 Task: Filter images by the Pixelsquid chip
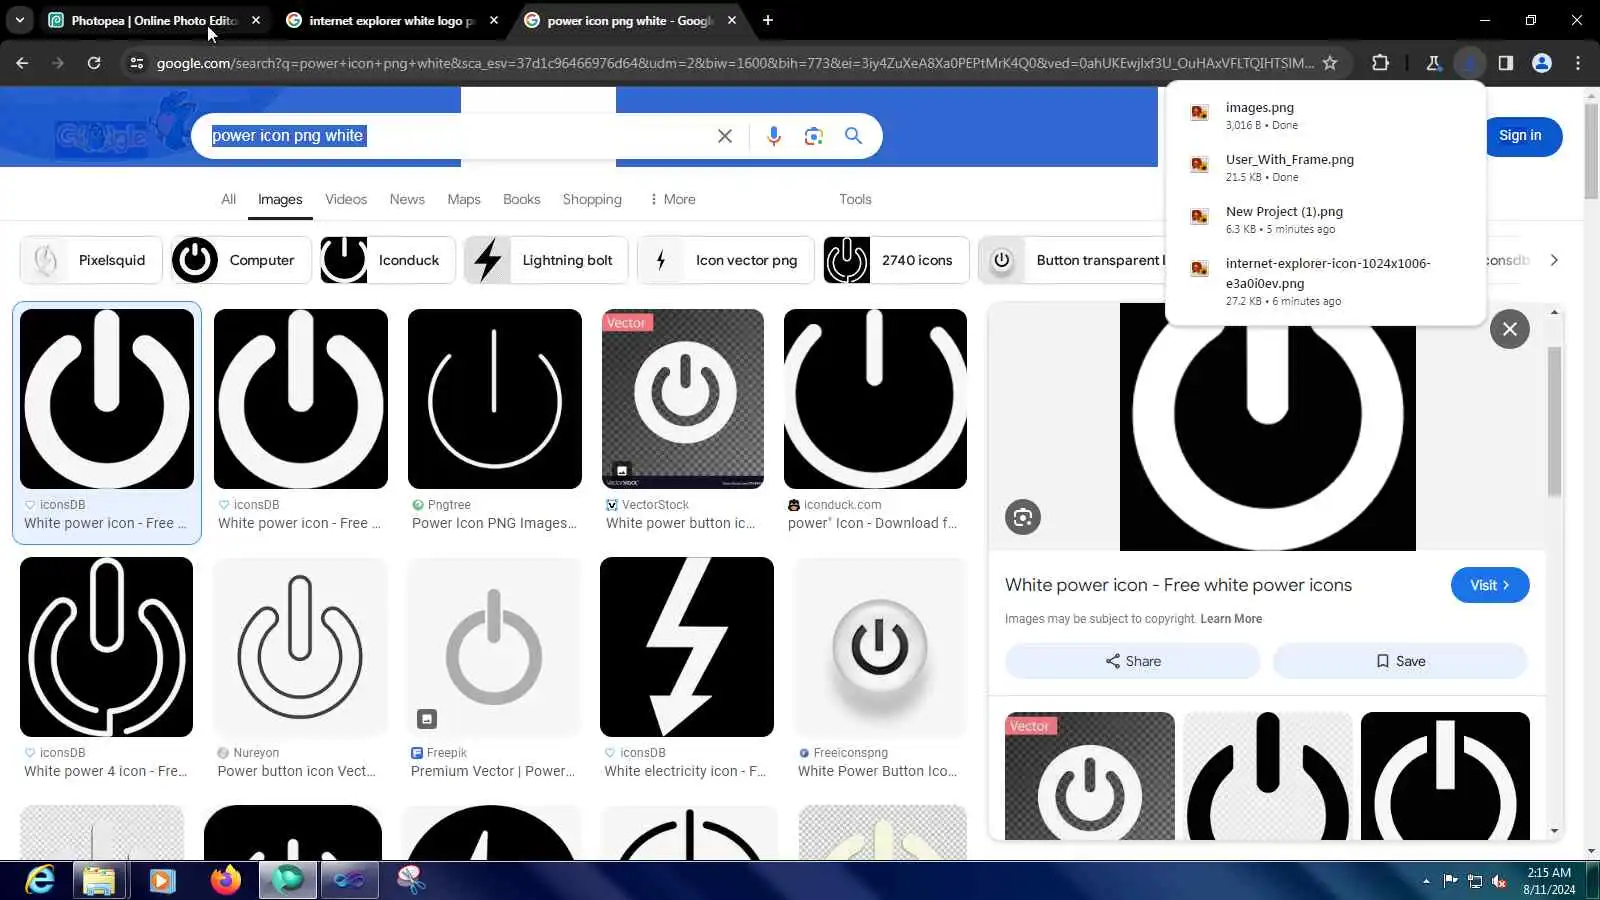(x=91, y=260)
